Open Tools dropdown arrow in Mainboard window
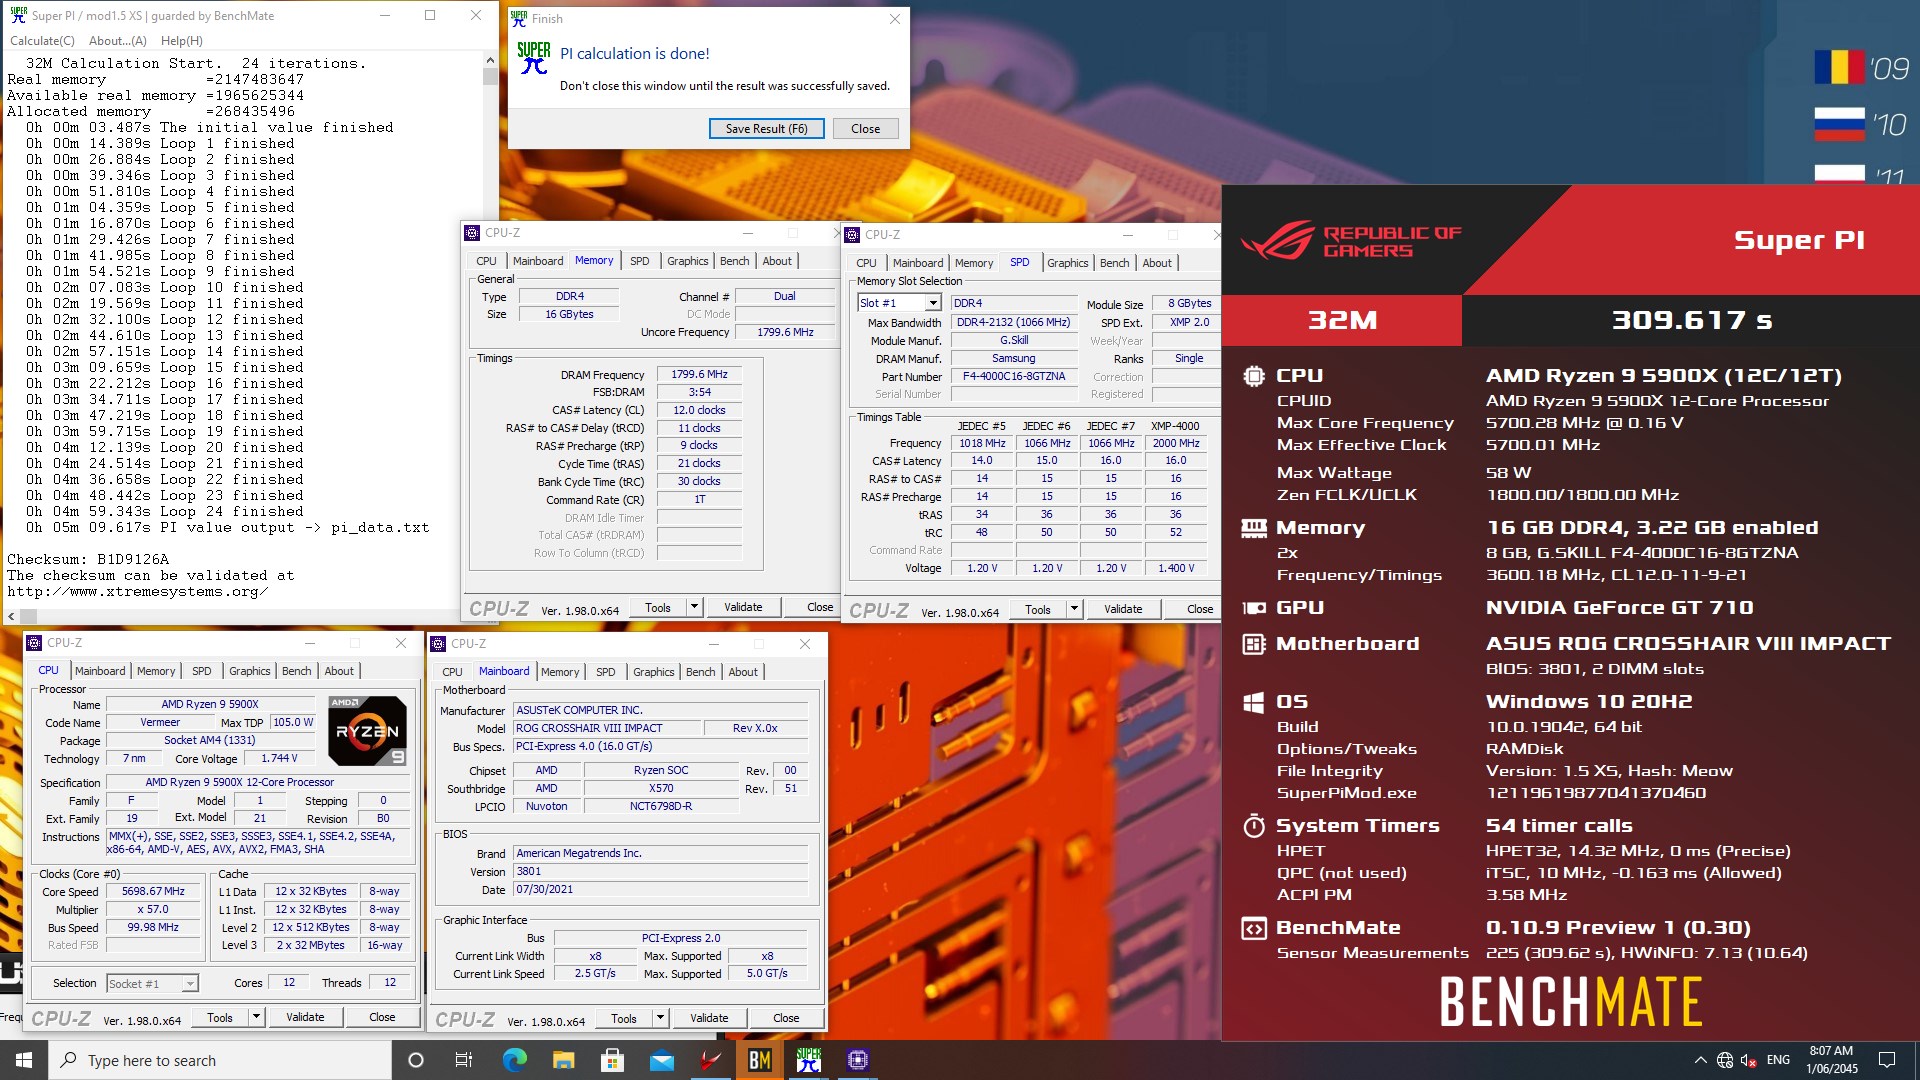The width and height of the screenshot is (1920, 1080). (660, 1018)
